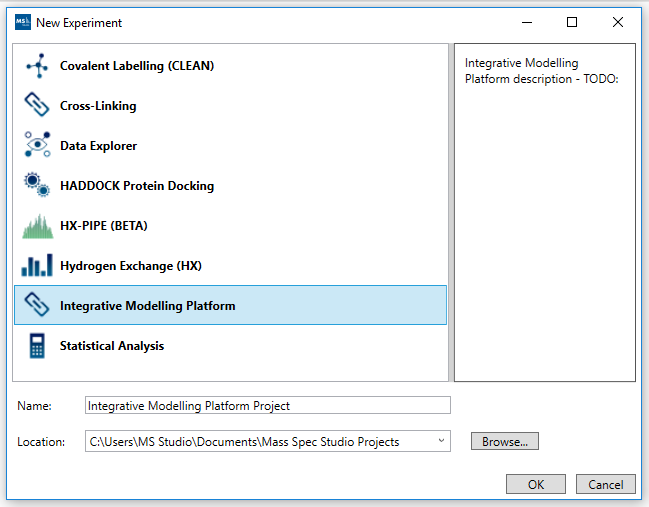Viewport: 649px width, 507px height.
Task: Click the Hydrogen Exchange bar chart icon
Action: pyautogui.click(x=37, y=265)
